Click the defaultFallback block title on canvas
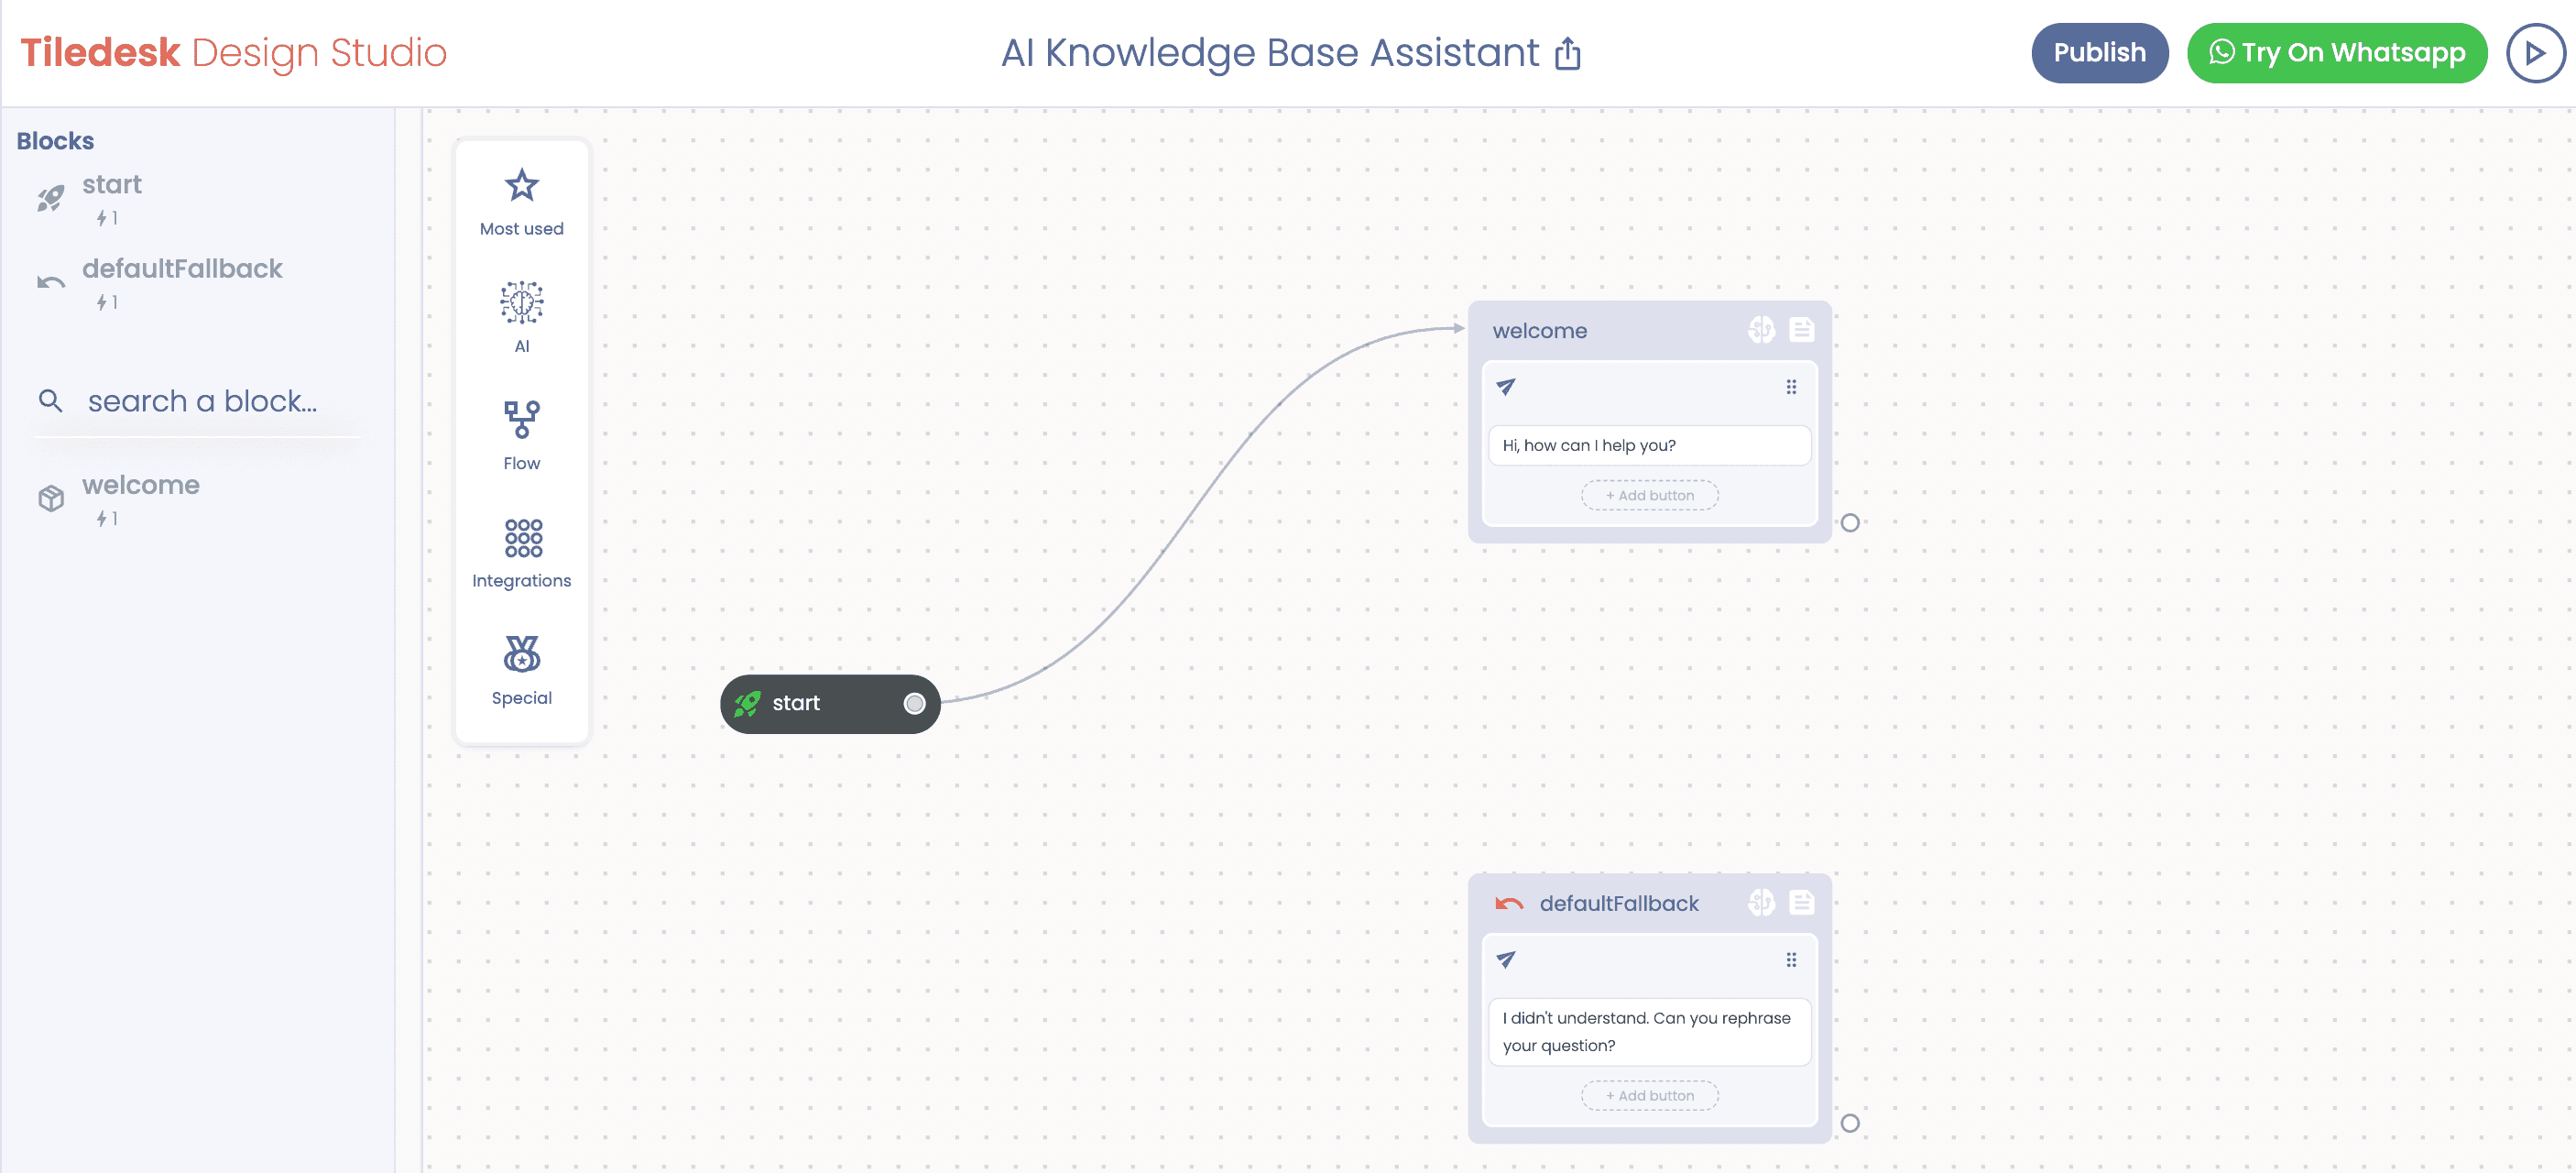 [x=1619, y=904]
